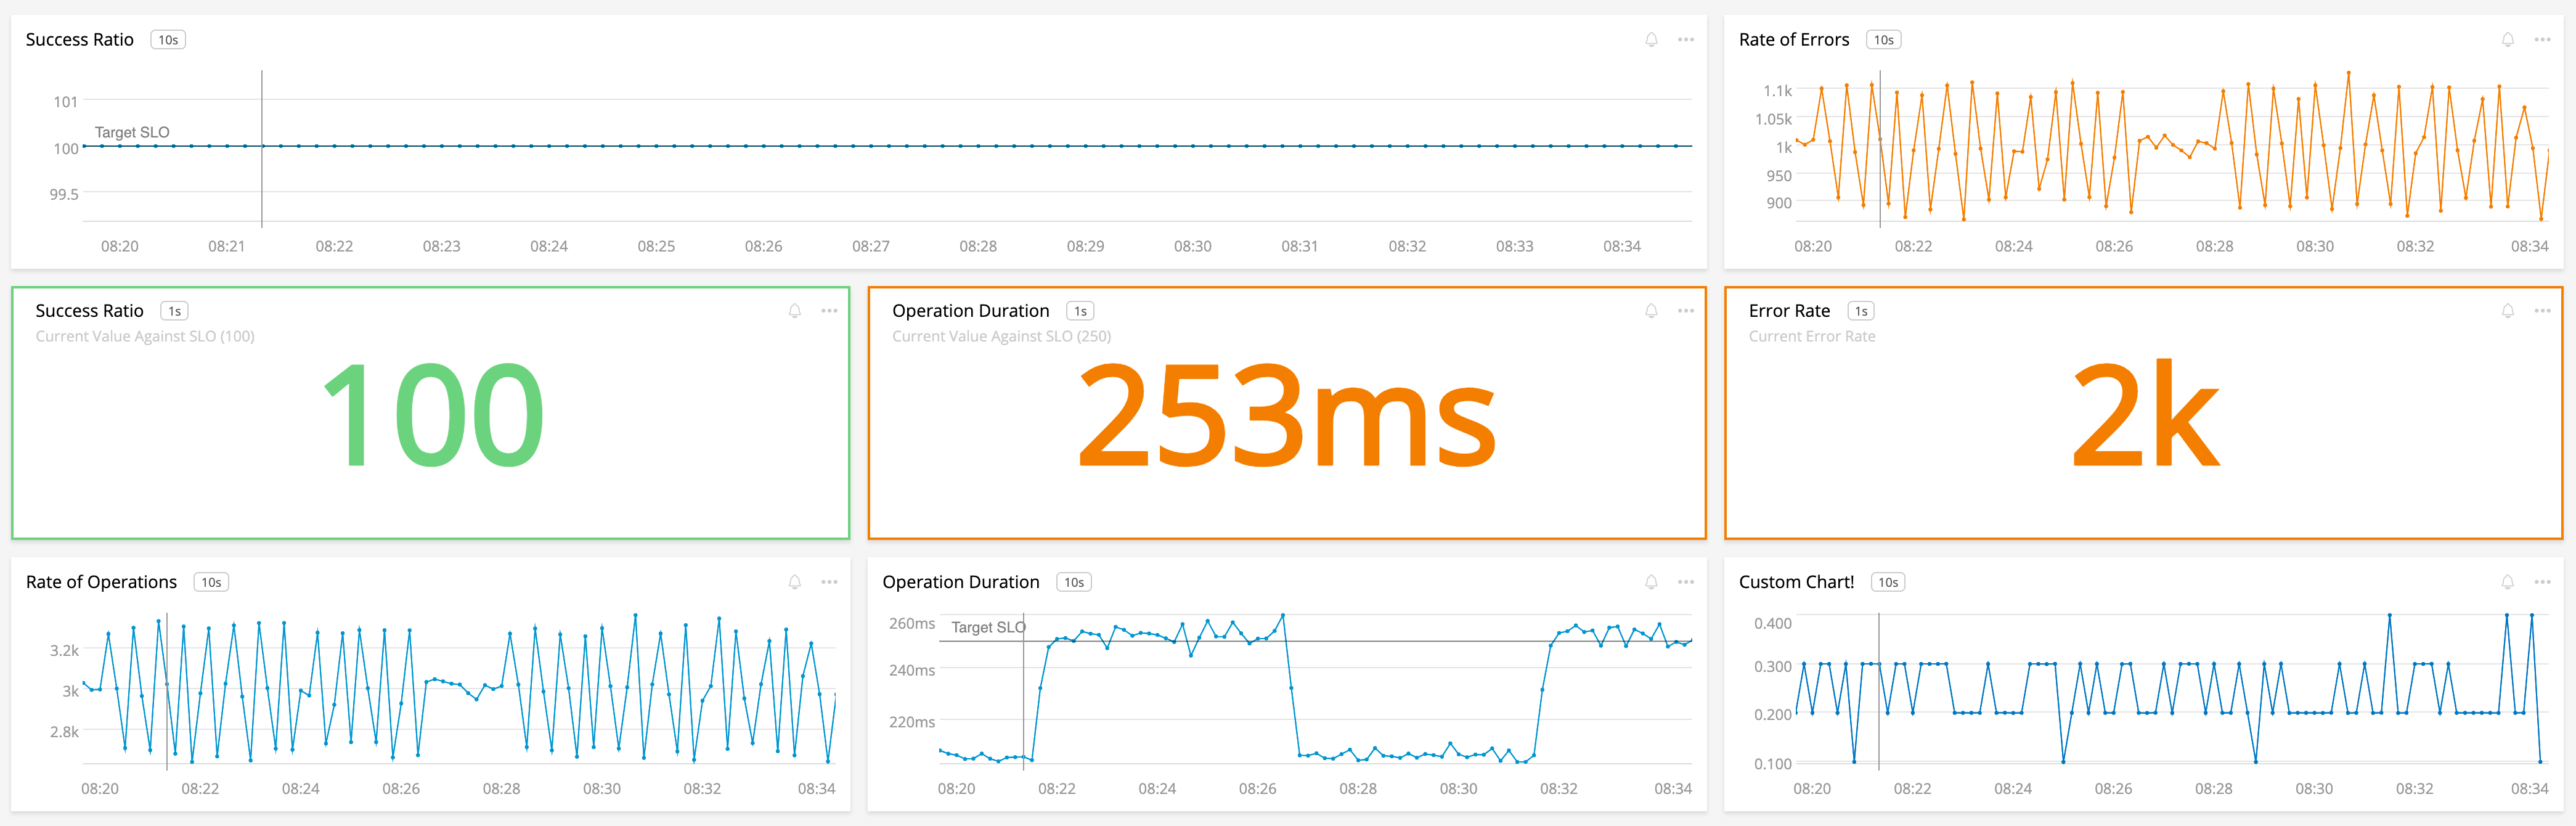Click the bell icon on bottom Operation Duration chart

coord(1651,582)
